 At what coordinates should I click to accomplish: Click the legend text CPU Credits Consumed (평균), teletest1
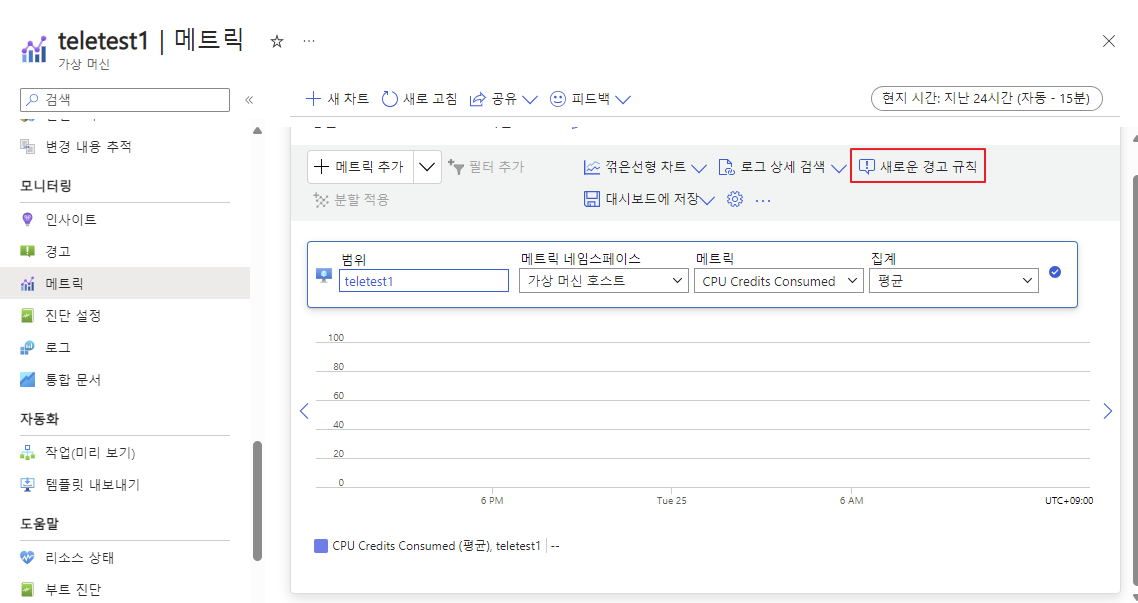tap(436, 546)
